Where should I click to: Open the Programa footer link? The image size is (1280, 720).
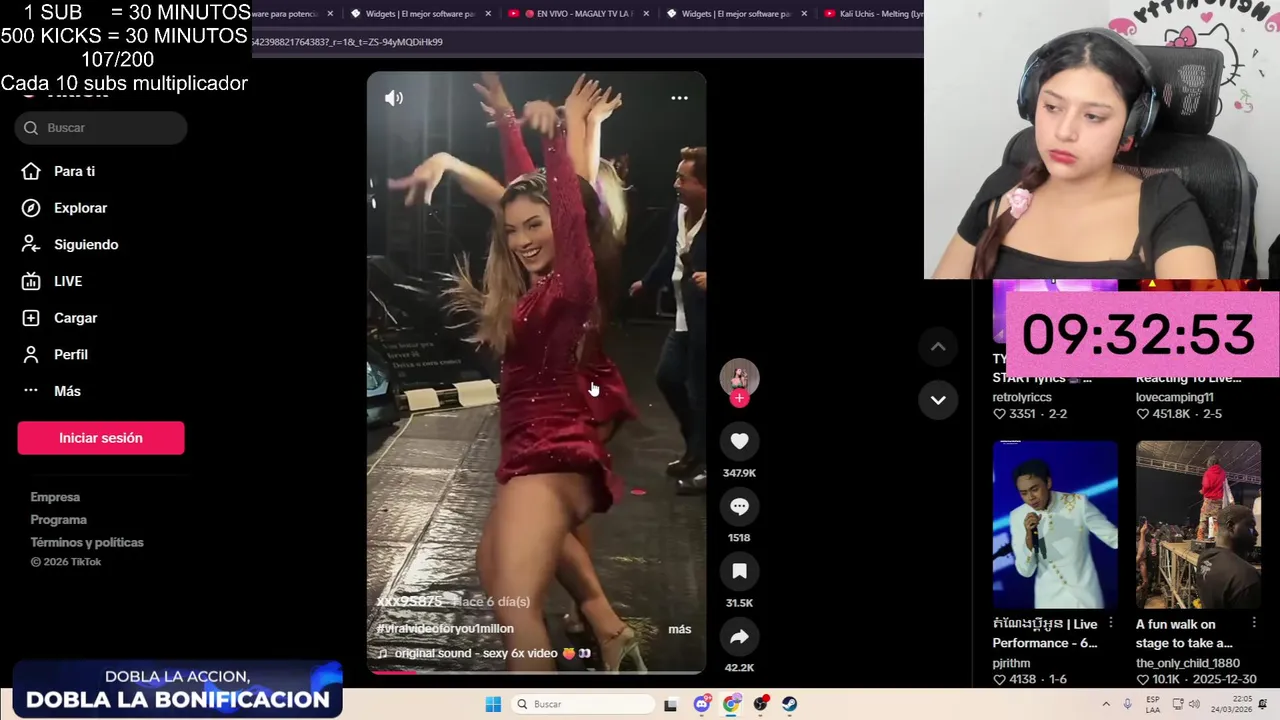click(x=58, y=520)
